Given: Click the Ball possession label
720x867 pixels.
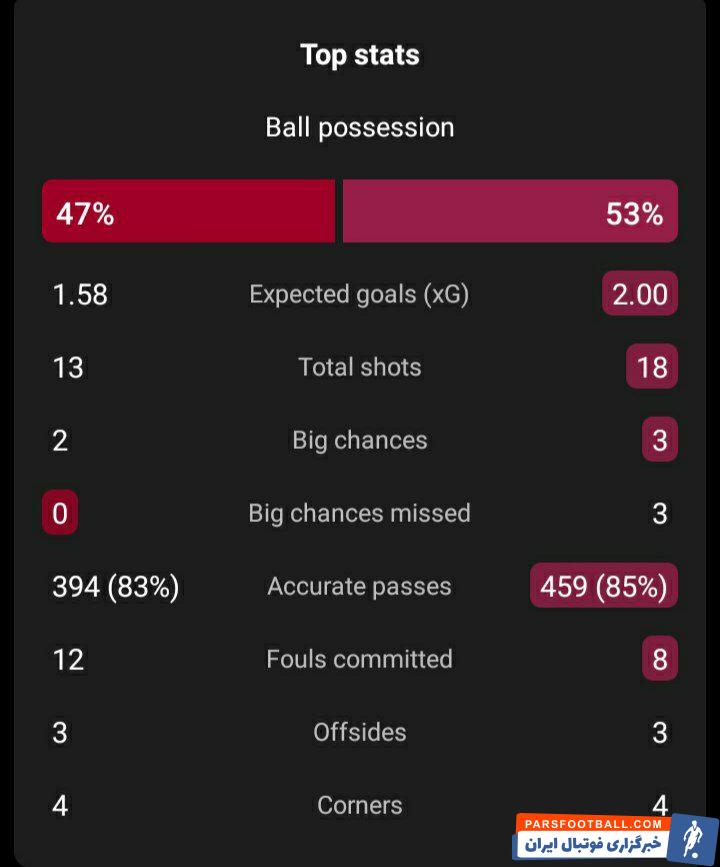Looking at the screenshot, I should pyautogui.click(x=360, y=128).
